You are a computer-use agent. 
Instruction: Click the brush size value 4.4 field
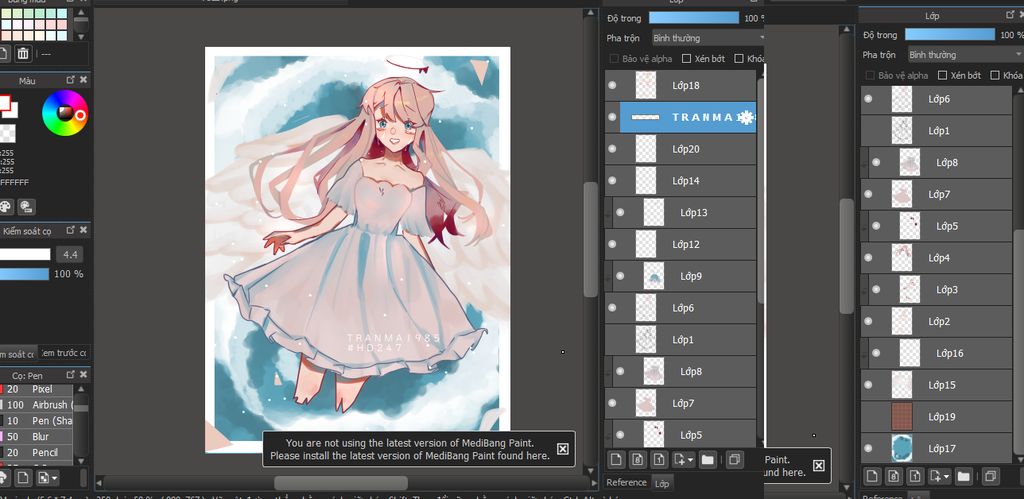coord(70,254)
